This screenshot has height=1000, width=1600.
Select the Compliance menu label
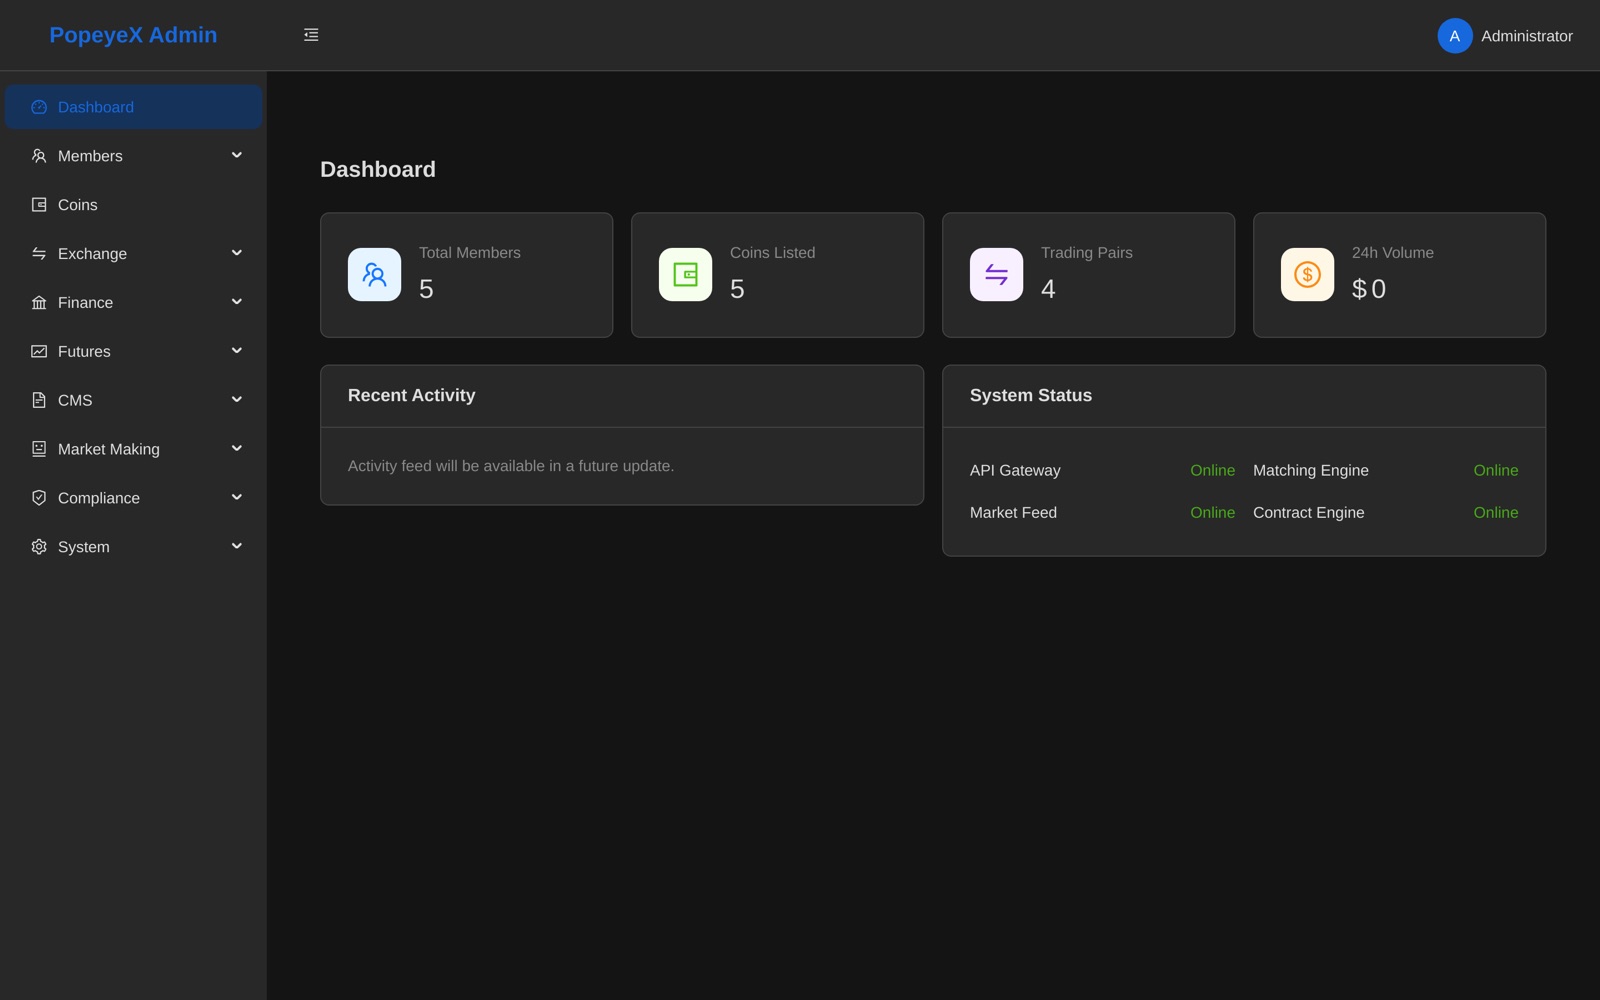point(99,498)
